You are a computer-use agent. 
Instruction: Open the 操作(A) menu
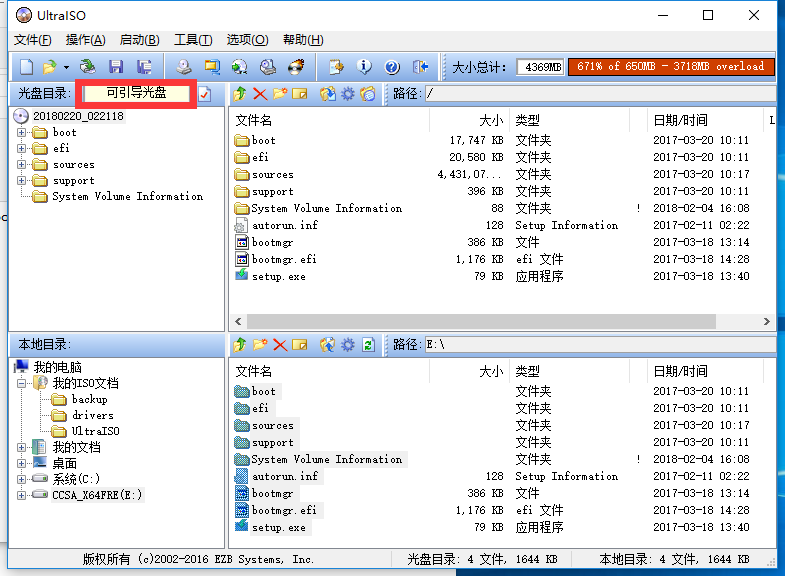pos(86,40)
